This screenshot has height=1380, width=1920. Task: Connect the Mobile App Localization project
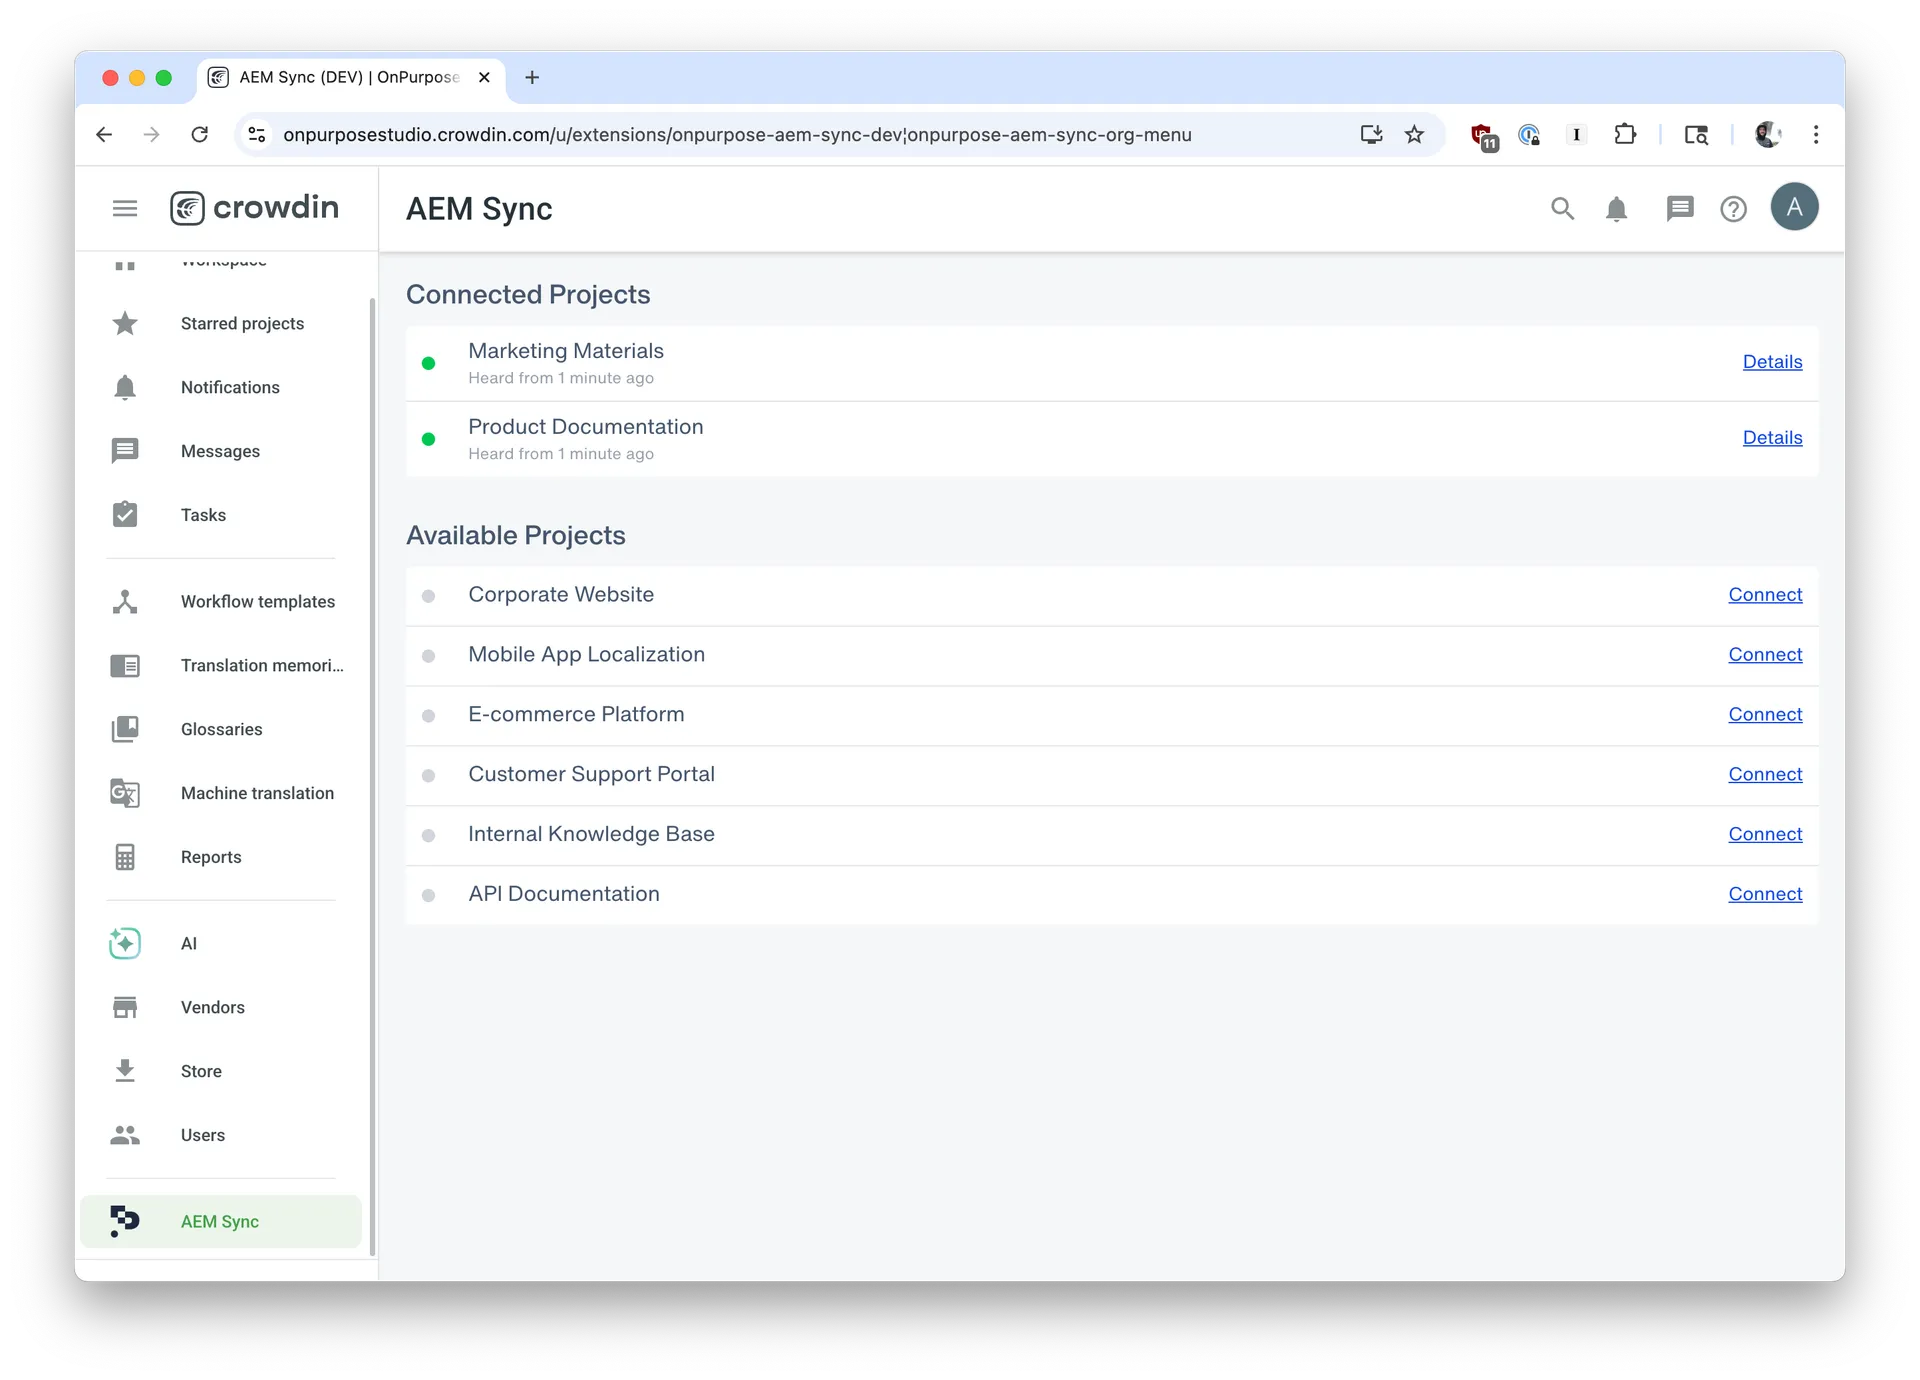(x=1765, y=655)
